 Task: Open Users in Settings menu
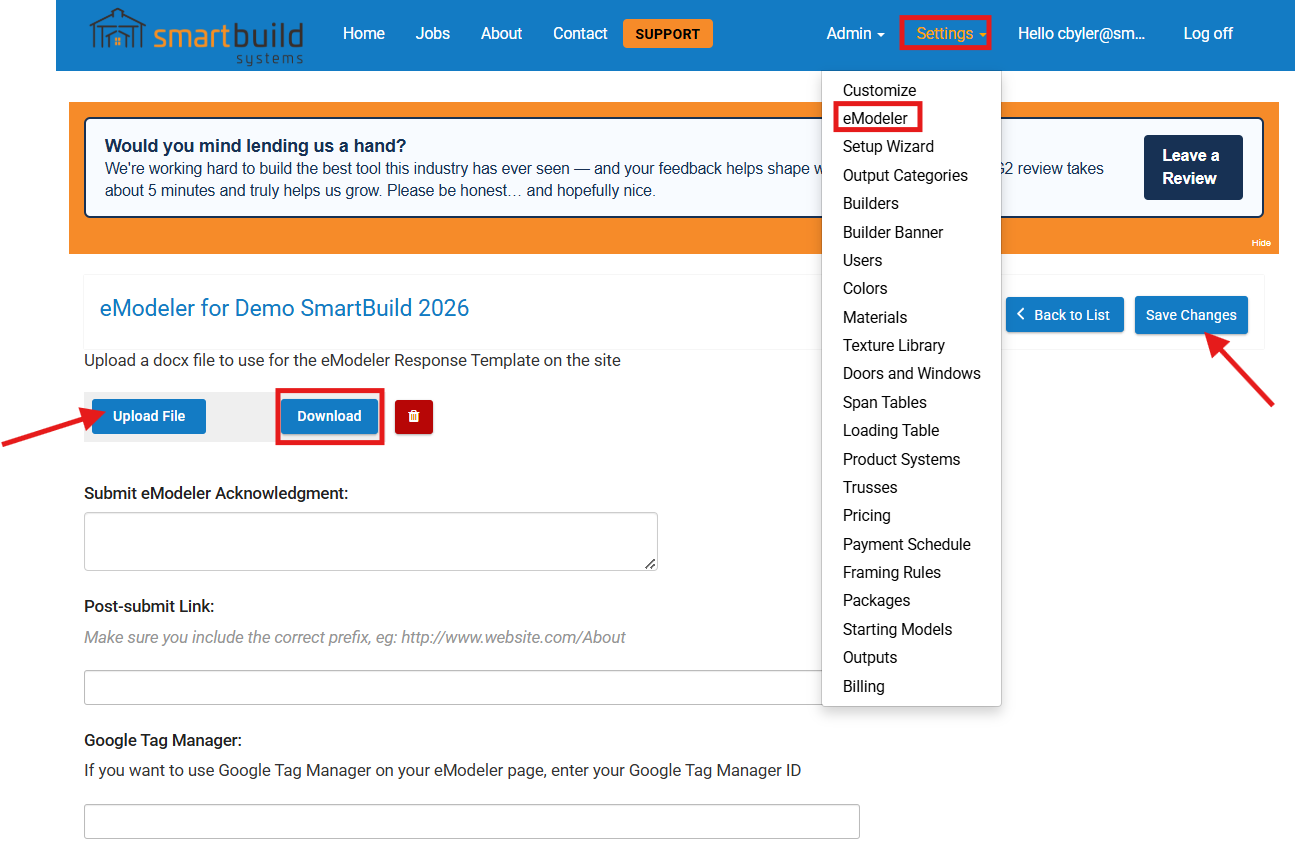coord(862,261)
